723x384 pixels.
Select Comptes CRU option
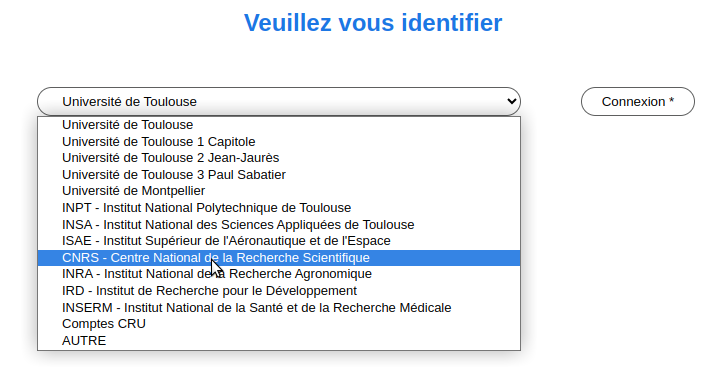279,324
